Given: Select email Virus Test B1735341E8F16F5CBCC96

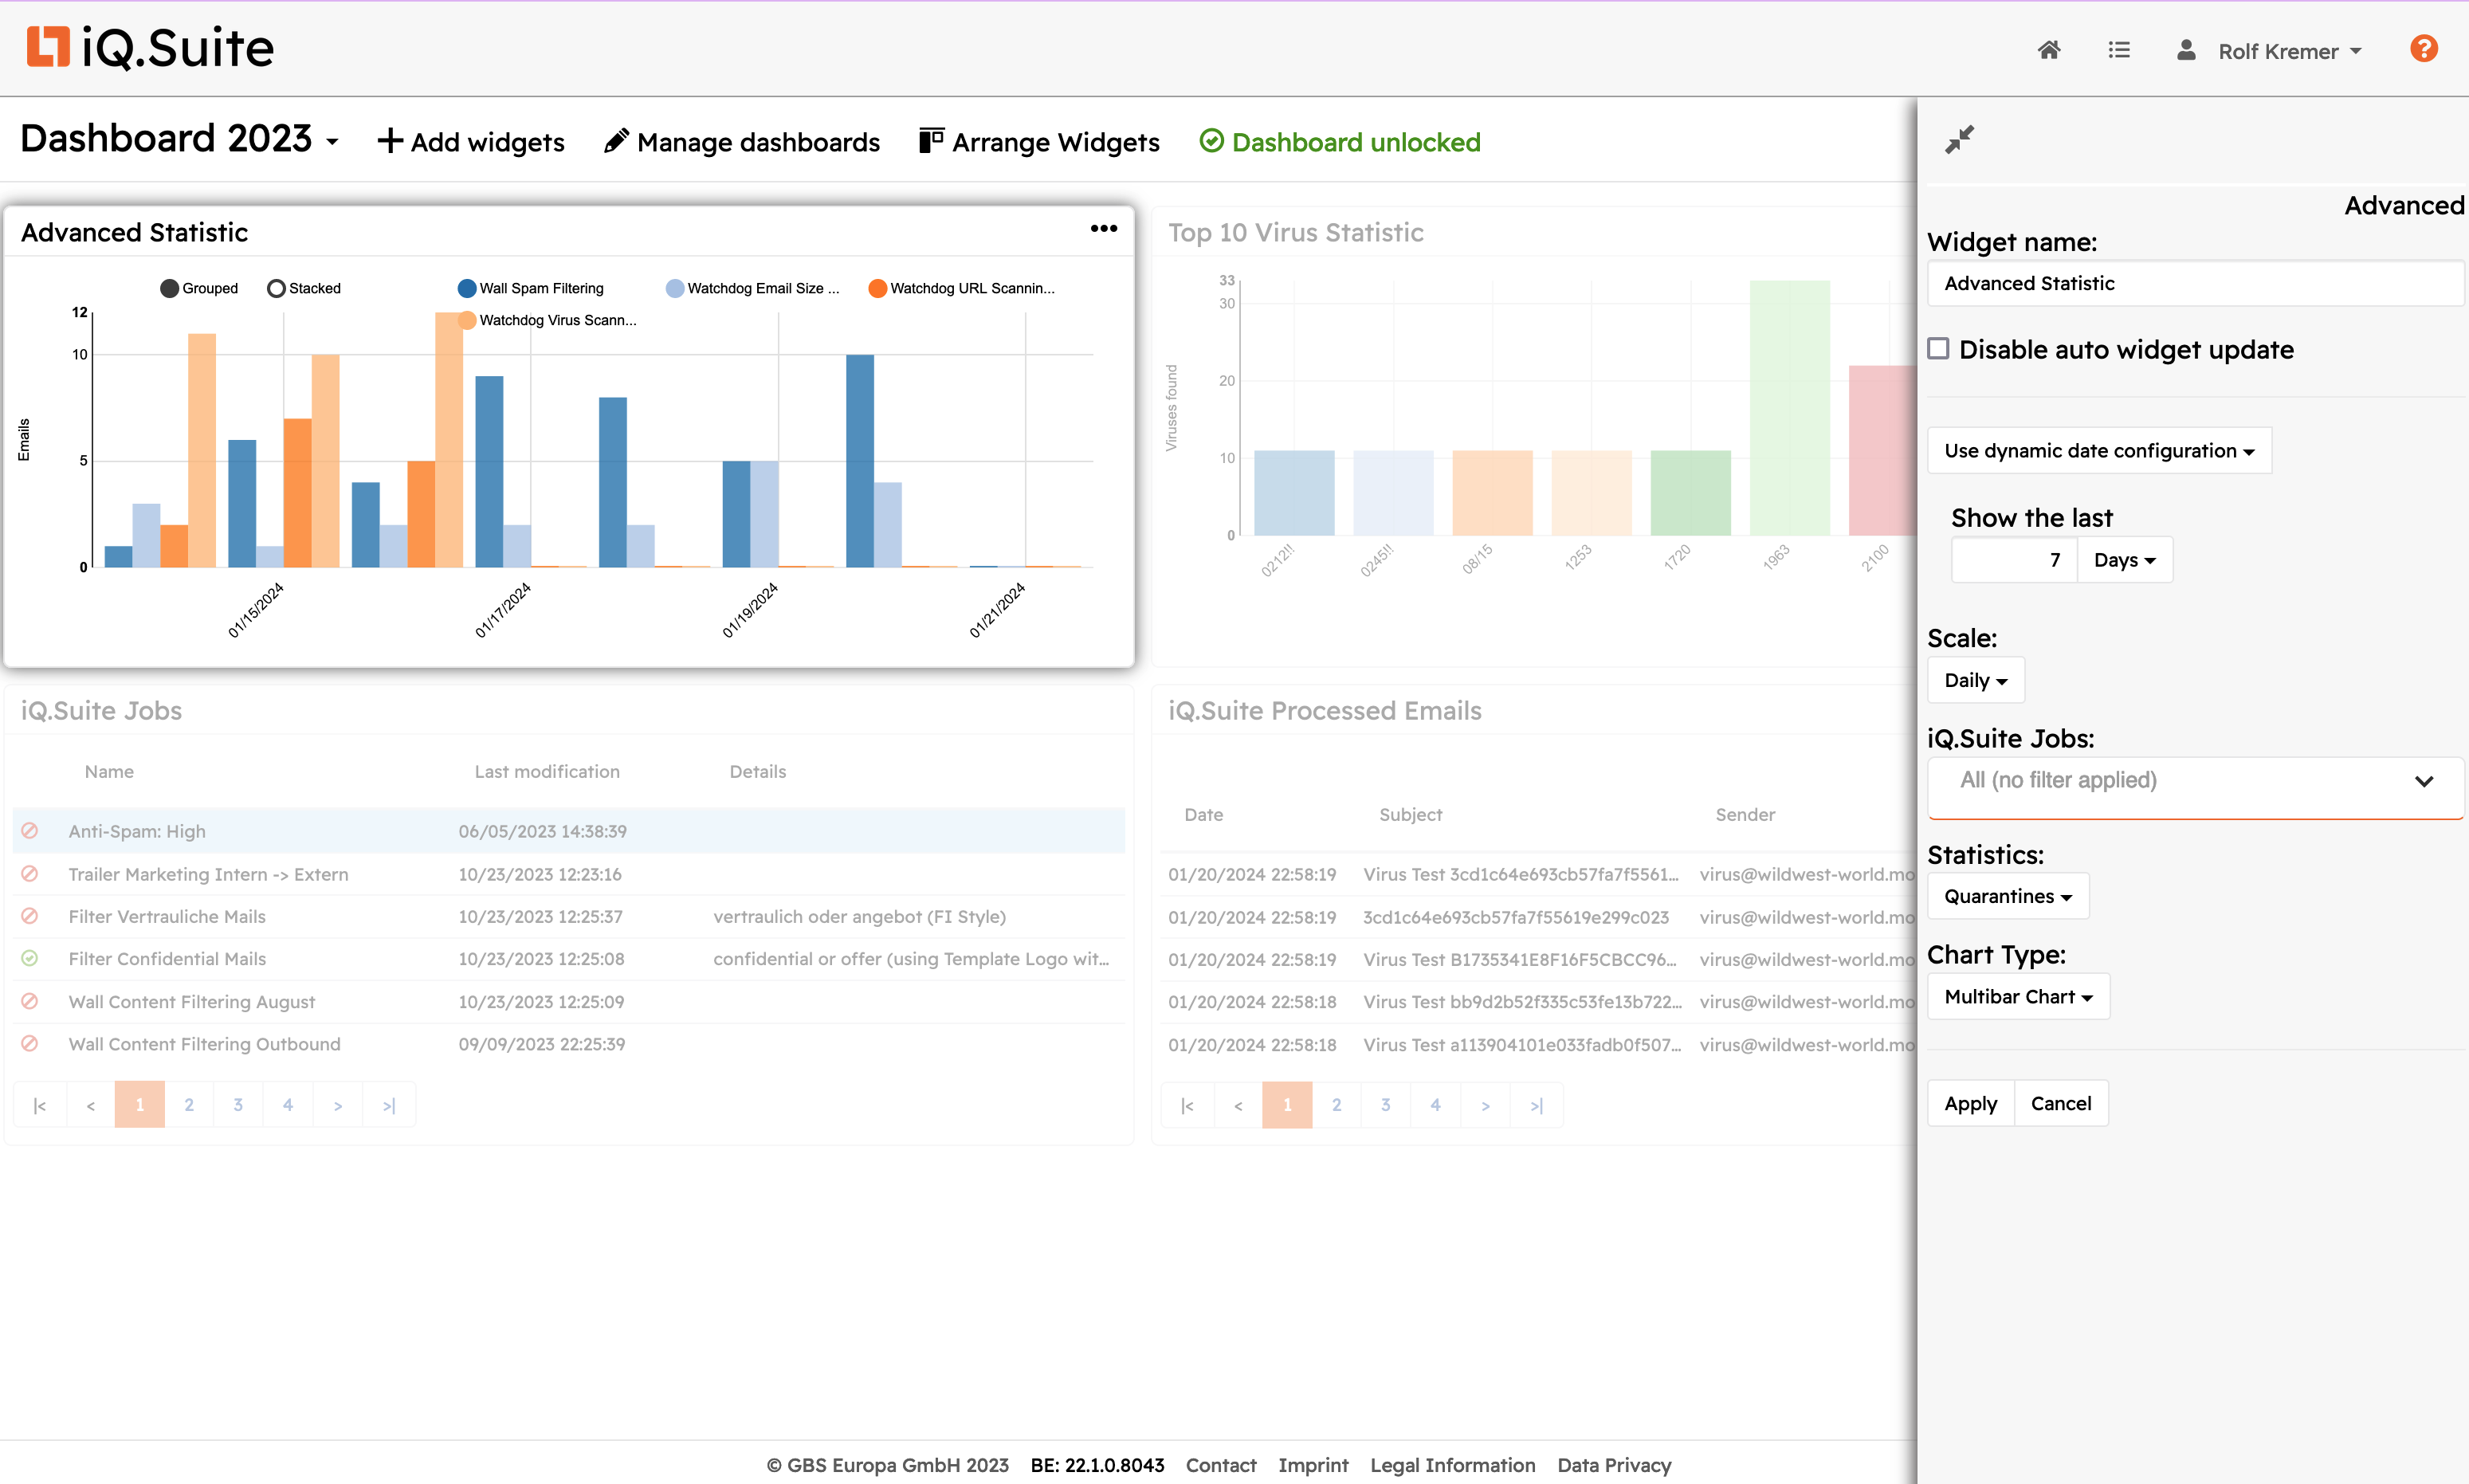Looking at the screenshot, I should coord(1520,959).
